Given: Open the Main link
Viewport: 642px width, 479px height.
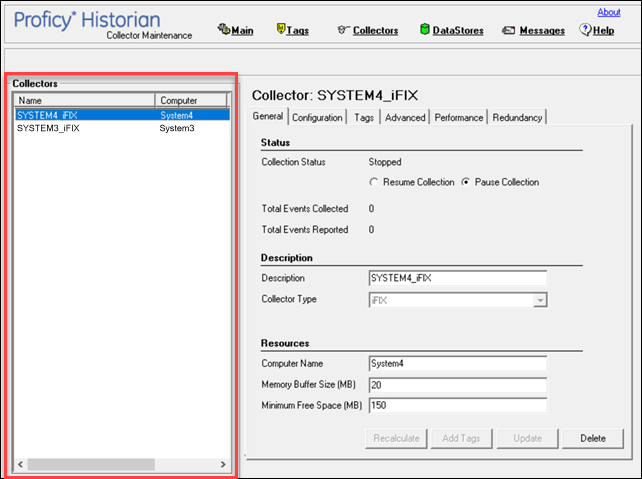Looking at the screenshot, I should pyautogui.click(x=242, y=31).
